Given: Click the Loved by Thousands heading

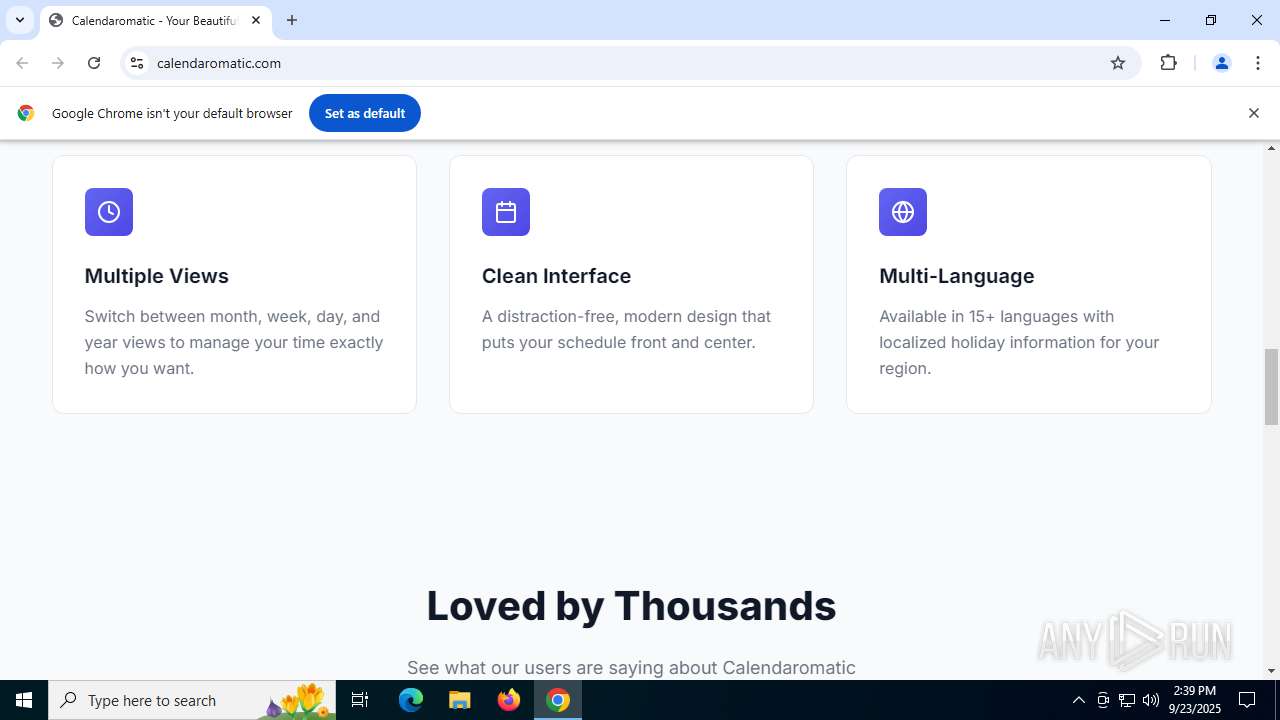Looking at the screenshot, I should coord(631,606).
